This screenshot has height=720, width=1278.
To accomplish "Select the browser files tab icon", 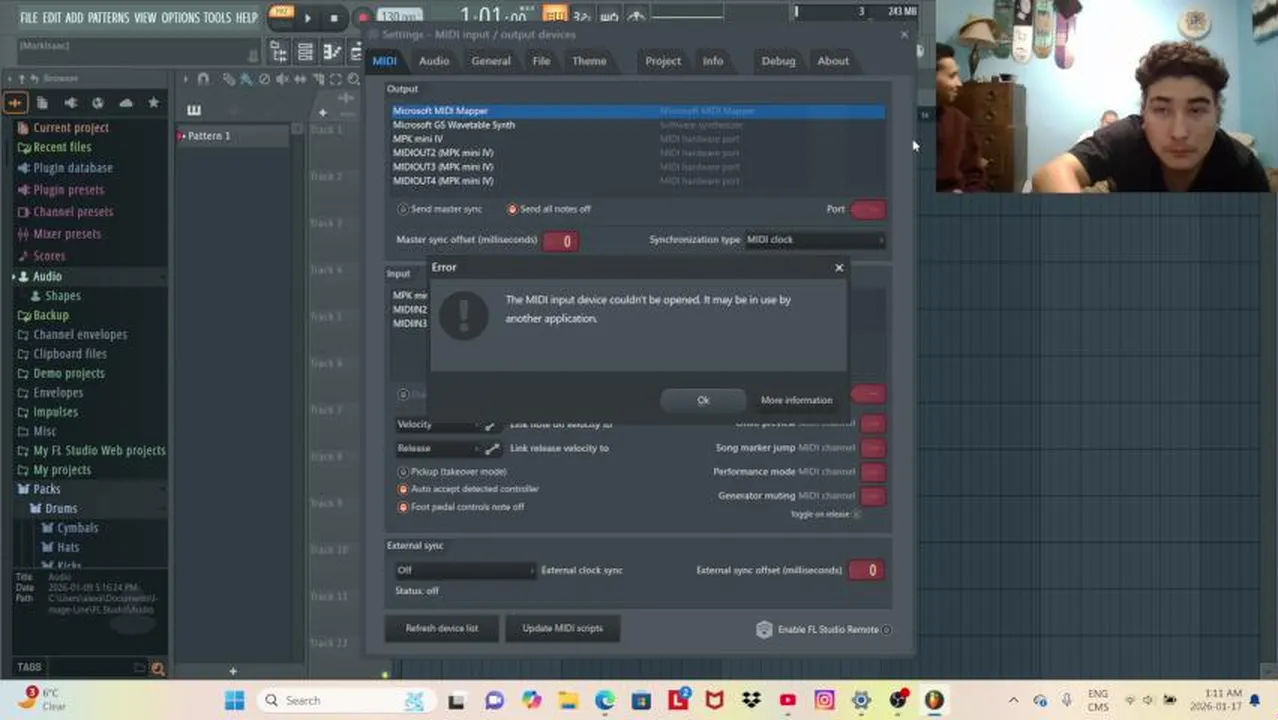I will tap(42, 102).
